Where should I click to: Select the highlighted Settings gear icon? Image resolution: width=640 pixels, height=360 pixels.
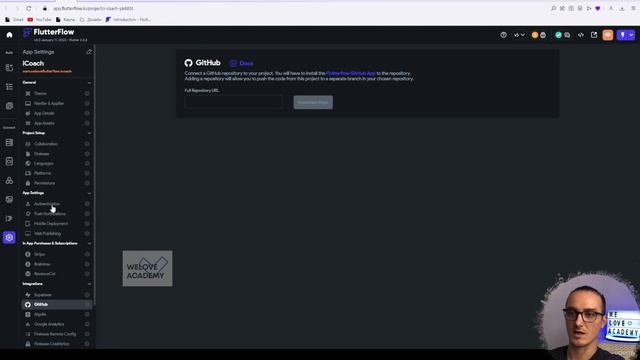9,238
